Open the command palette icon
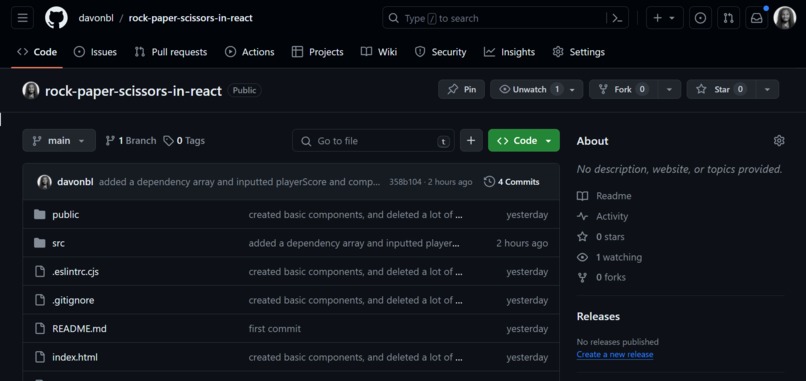 pyautogui.click(x=617, y=18)
